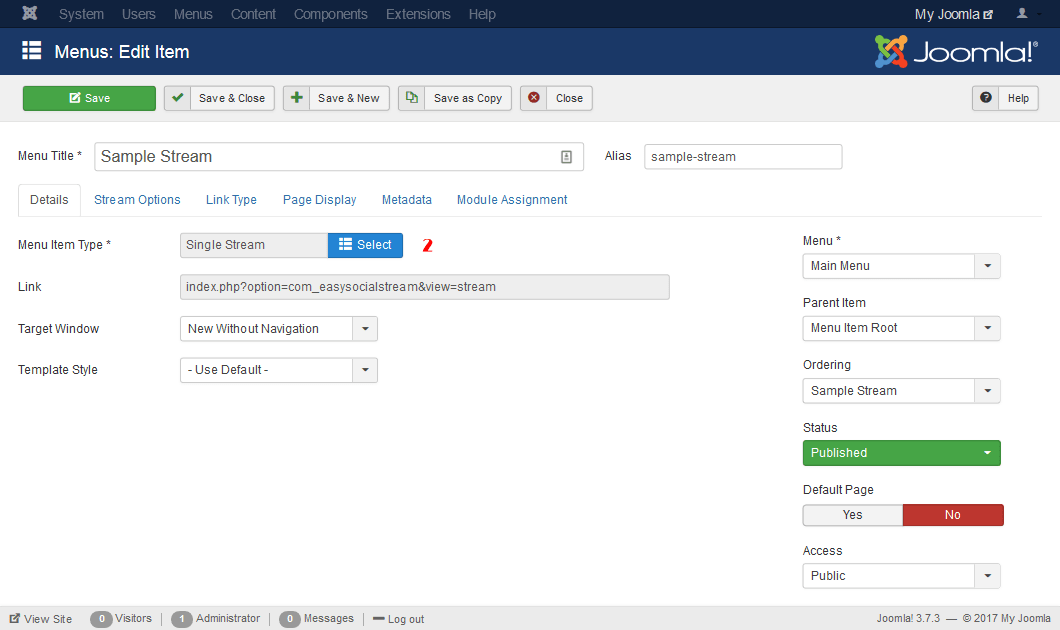Change the Published status dropdown
Image resolution: width=1060 pixels, height=630 pixels.
[x=901, y=453]
